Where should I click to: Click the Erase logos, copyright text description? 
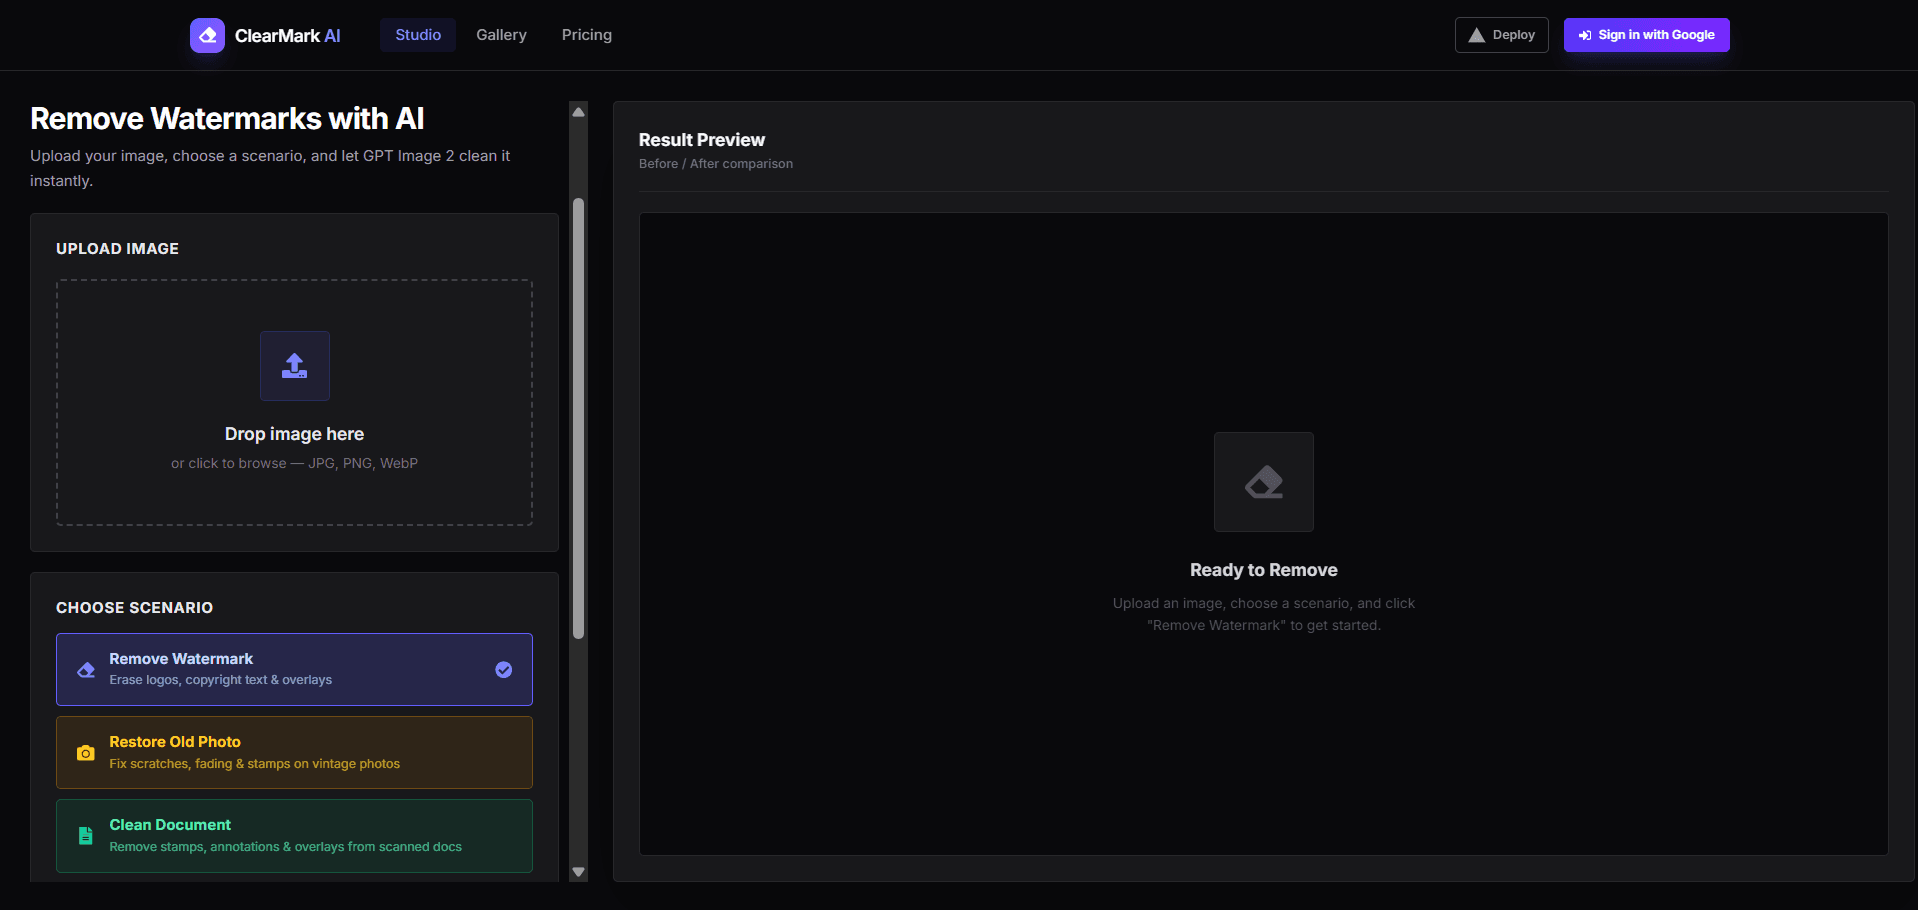221,680
